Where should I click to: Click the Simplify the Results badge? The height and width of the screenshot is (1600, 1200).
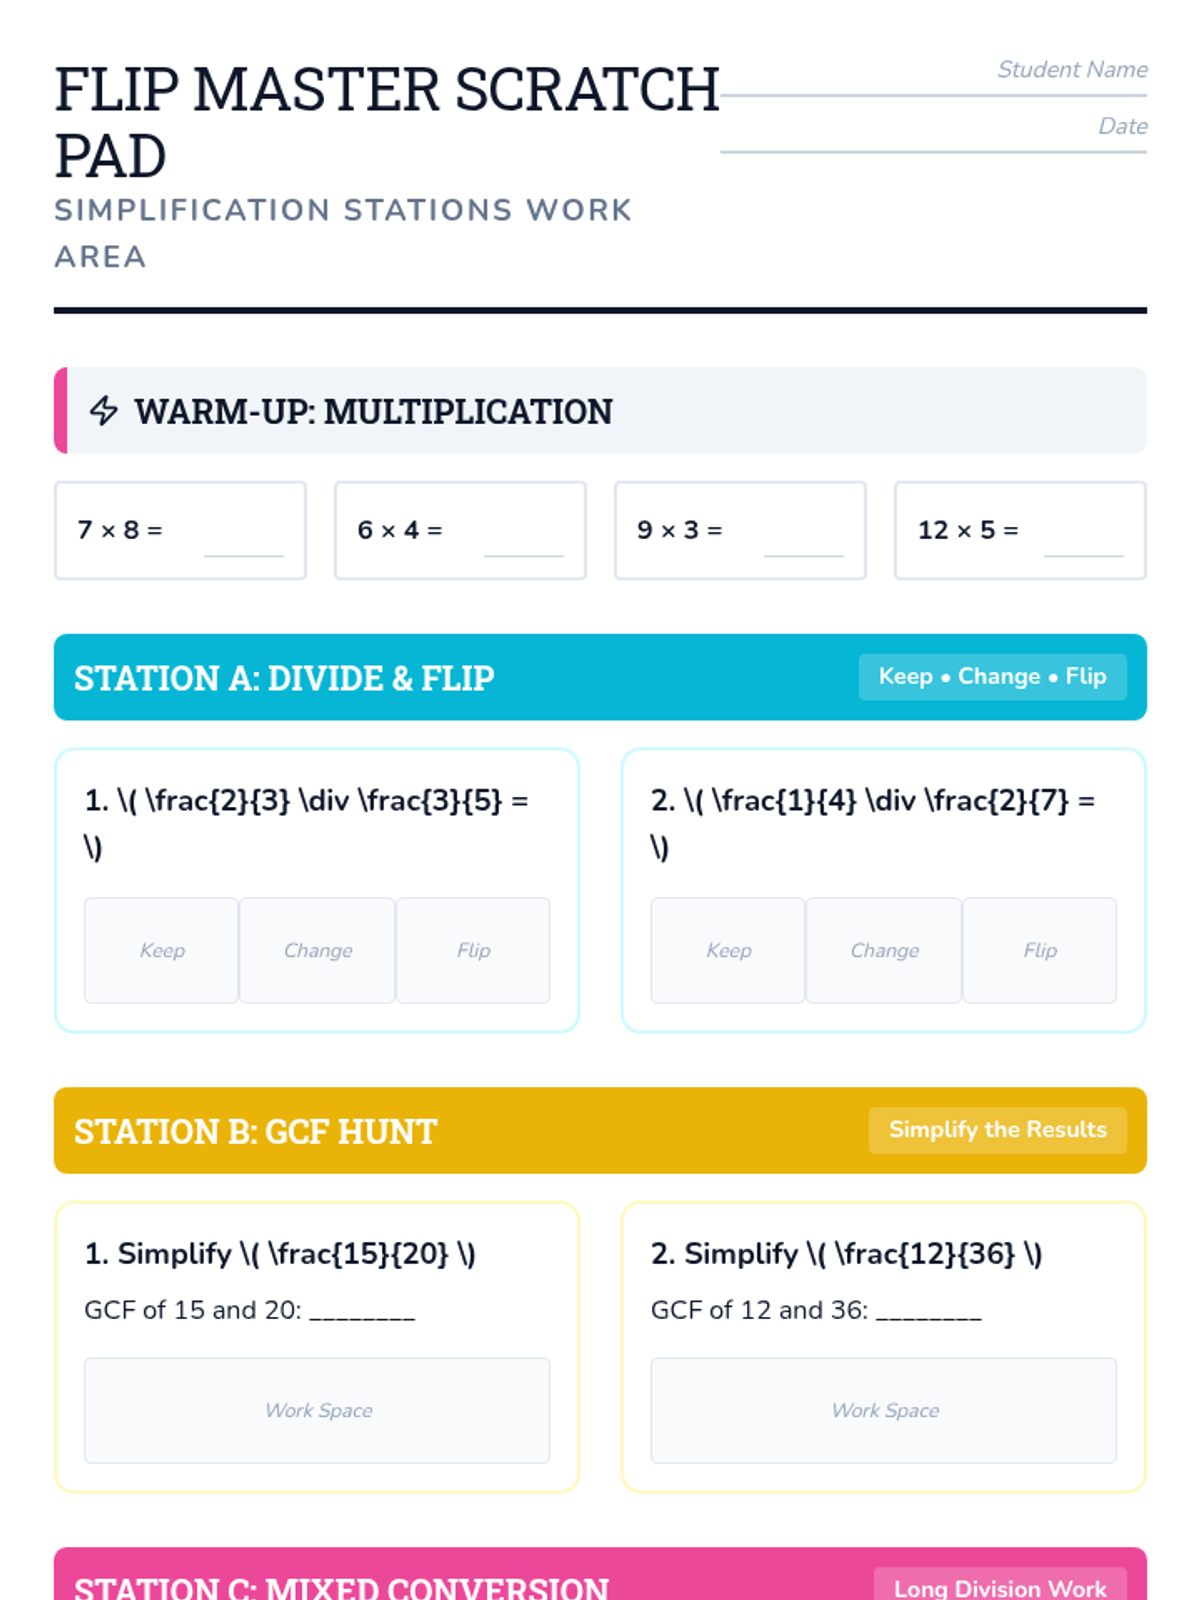(997, 1130)
